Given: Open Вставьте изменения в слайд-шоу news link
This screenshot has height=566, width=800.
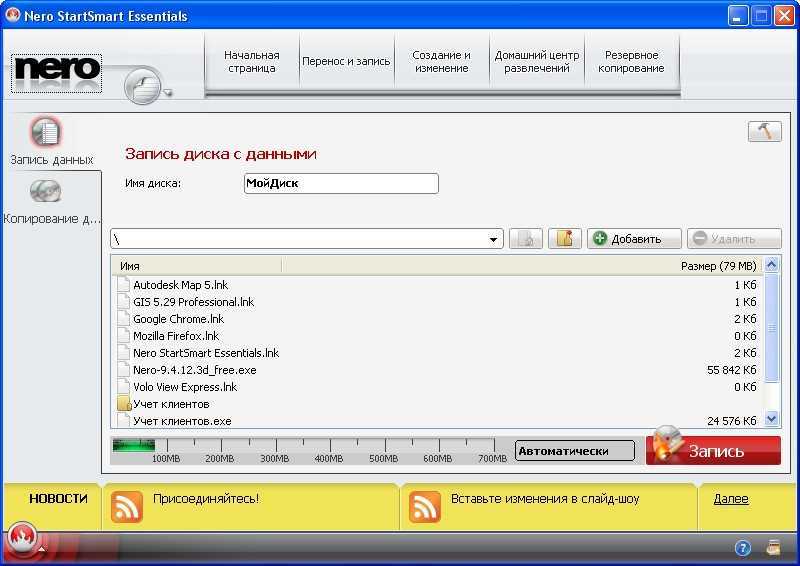Looking at the screenshot, I should click(545, 499).
